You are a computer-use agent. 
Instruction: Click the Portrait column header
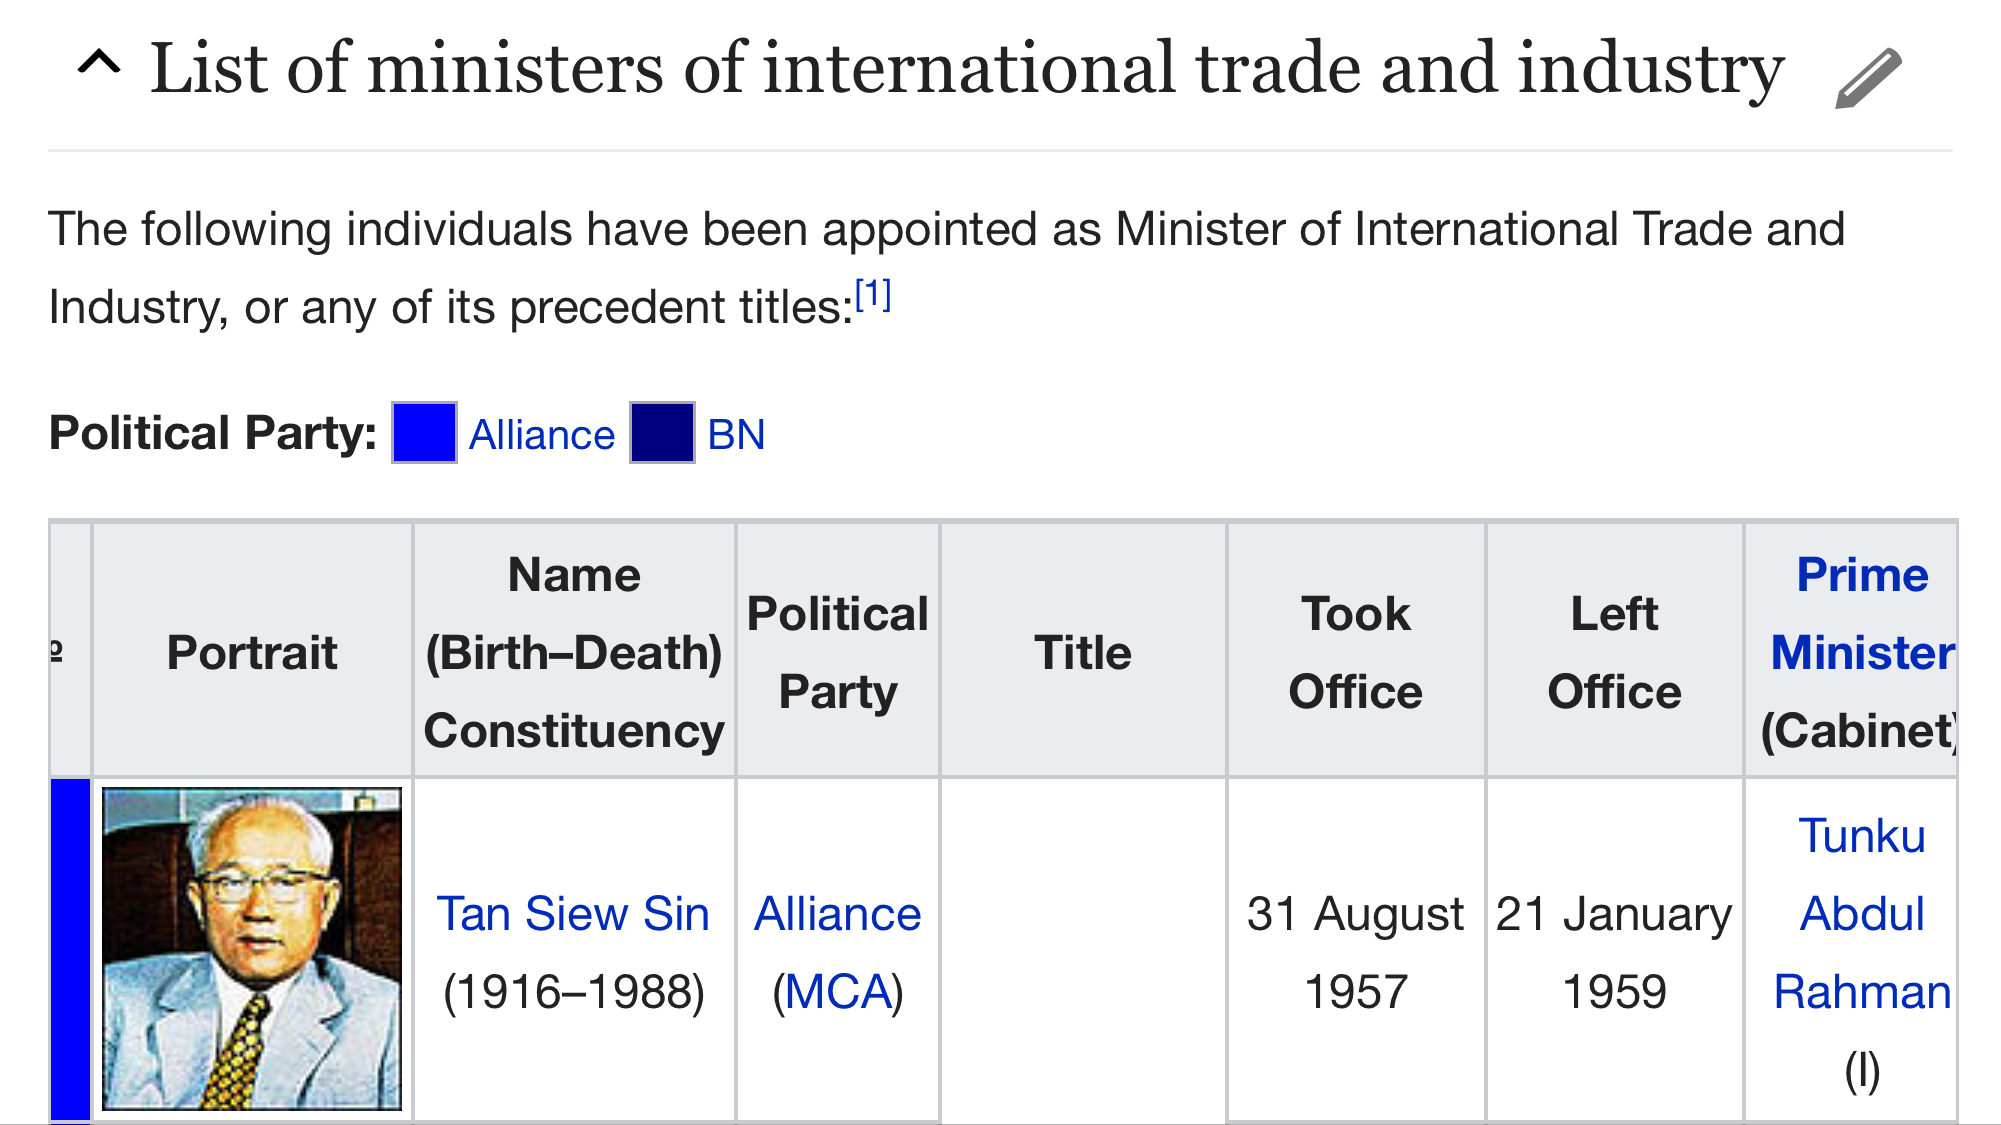tap(252, 652)
